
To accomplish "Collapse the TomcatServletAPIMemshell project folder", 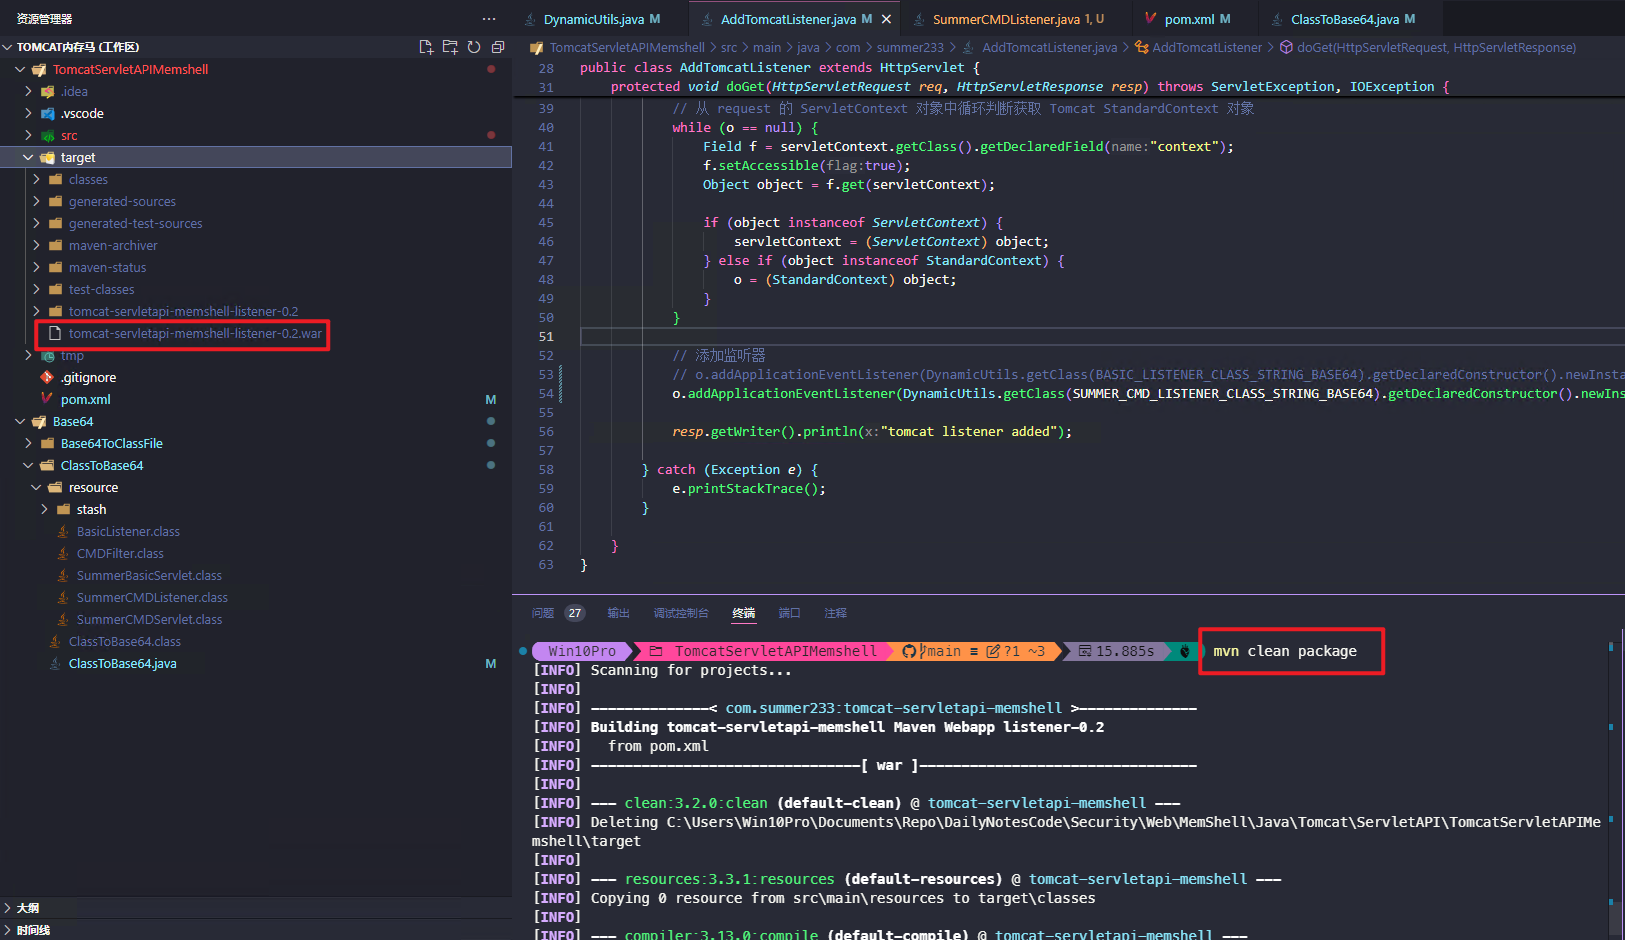I will click(x=20, y=69).
